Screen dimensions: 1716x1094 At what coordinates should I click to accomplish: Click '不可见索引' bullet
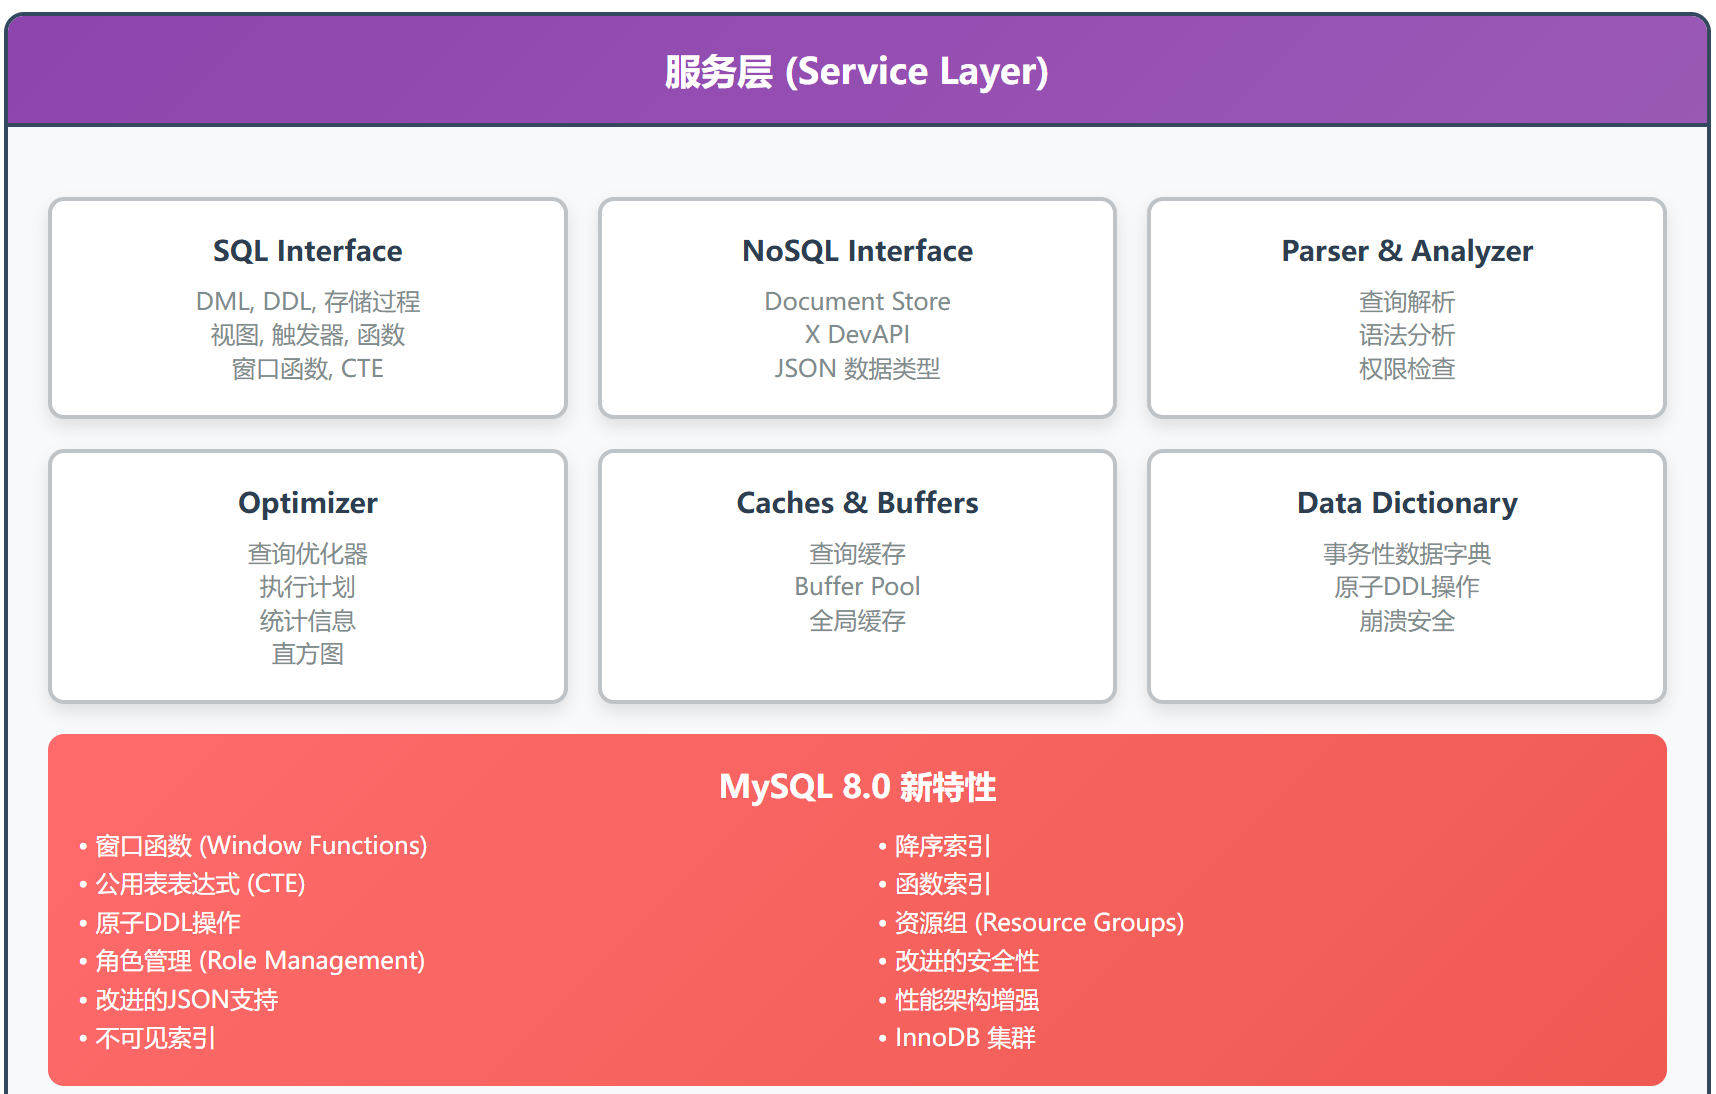coord(147,1038)
